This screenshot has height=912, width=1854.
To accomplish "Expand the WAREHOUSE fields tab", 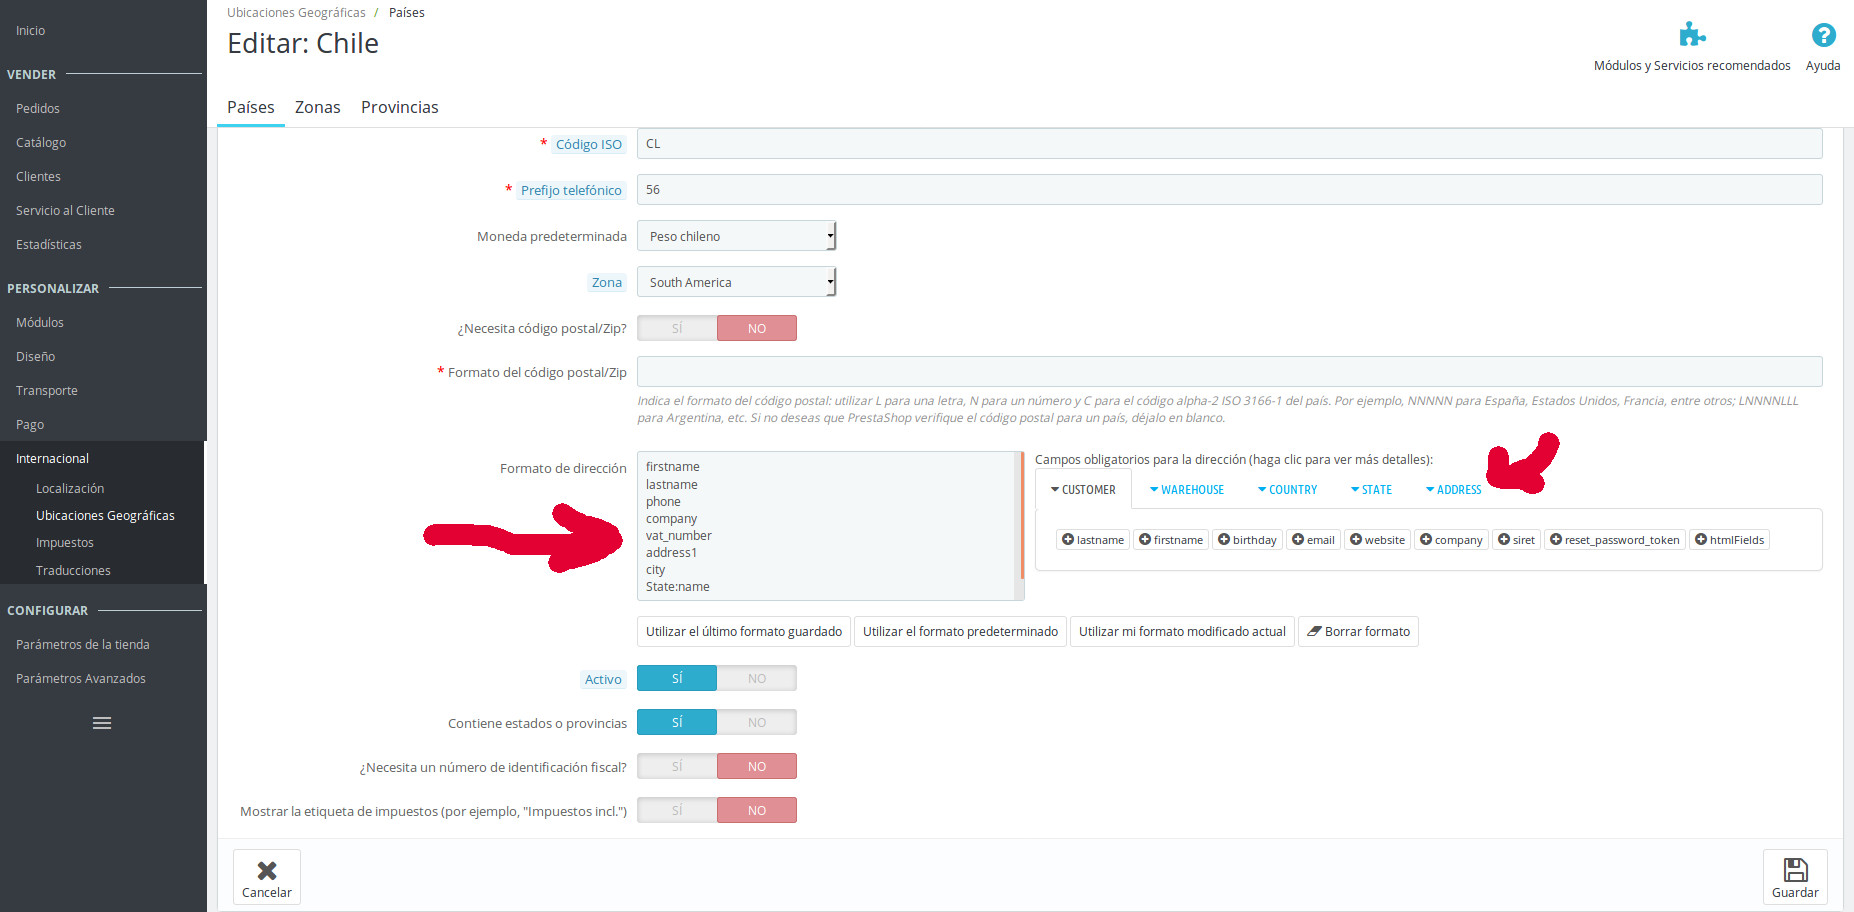I will (1187, 490).
